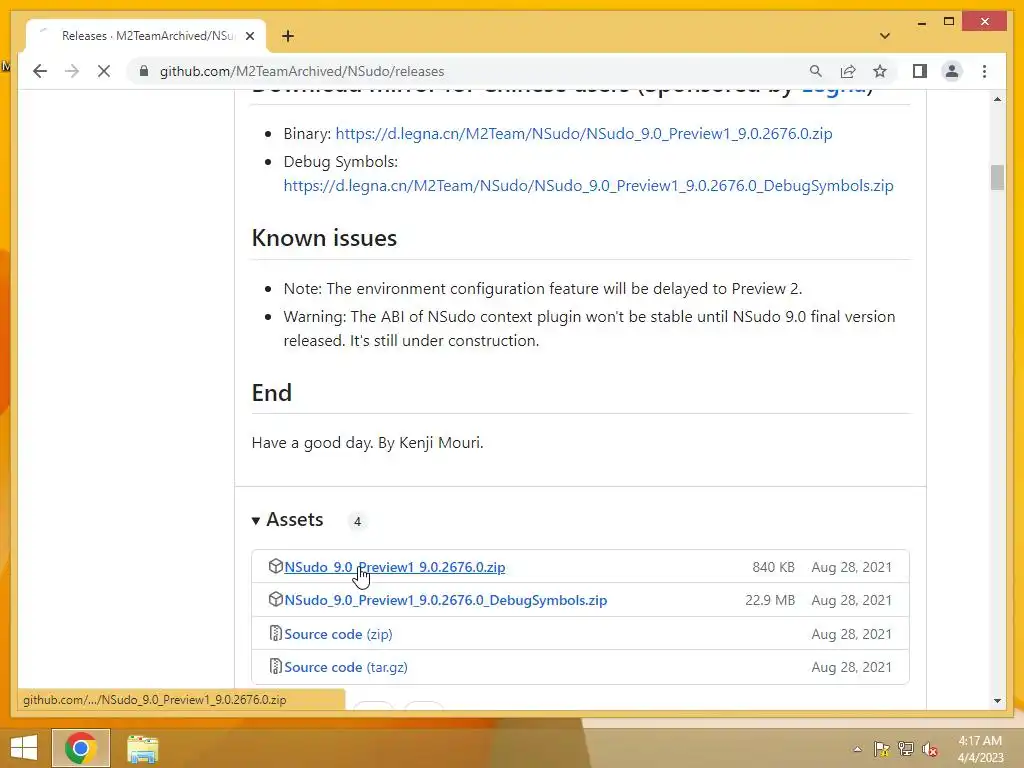This screenshot has height=768, width=1024.
Task: Click package icon beside DebugSymbols zip
Action: (276, 600)
